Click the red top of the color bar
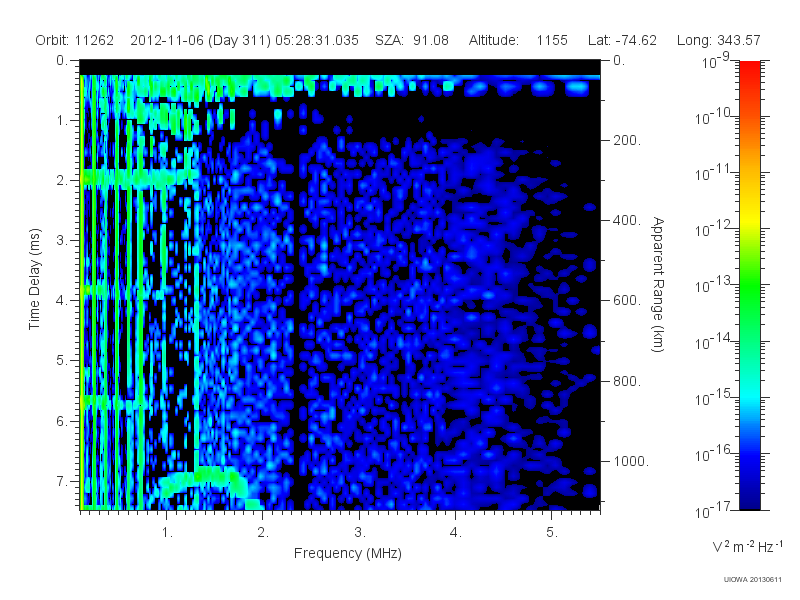Screen dimensions: 800x600 750,69
